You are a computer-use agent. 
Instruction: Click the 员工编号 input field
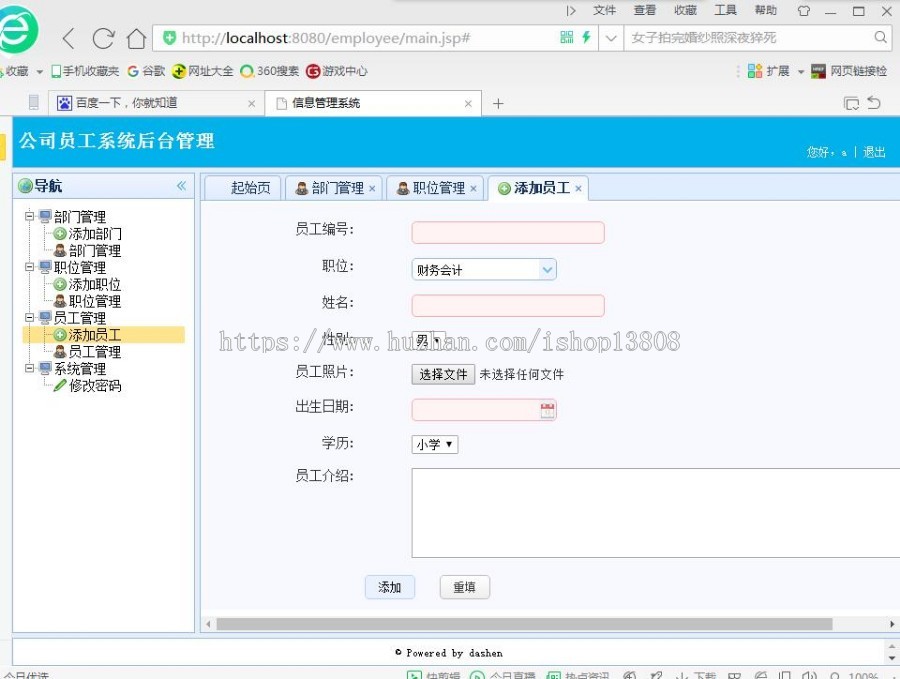508,232
